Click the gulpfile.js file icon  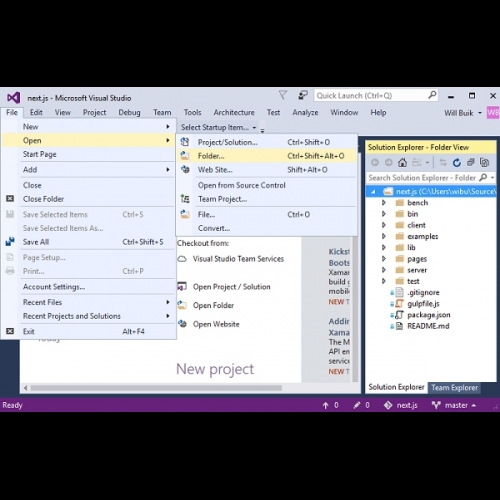[399, 303]
